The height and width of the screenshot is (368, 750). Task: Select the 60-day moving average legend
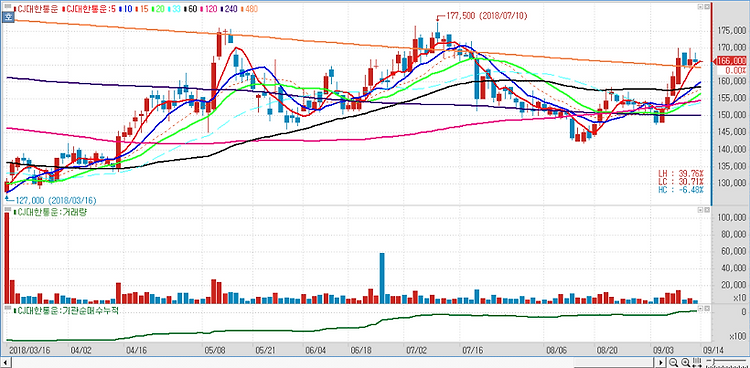(x=190, y=9)
